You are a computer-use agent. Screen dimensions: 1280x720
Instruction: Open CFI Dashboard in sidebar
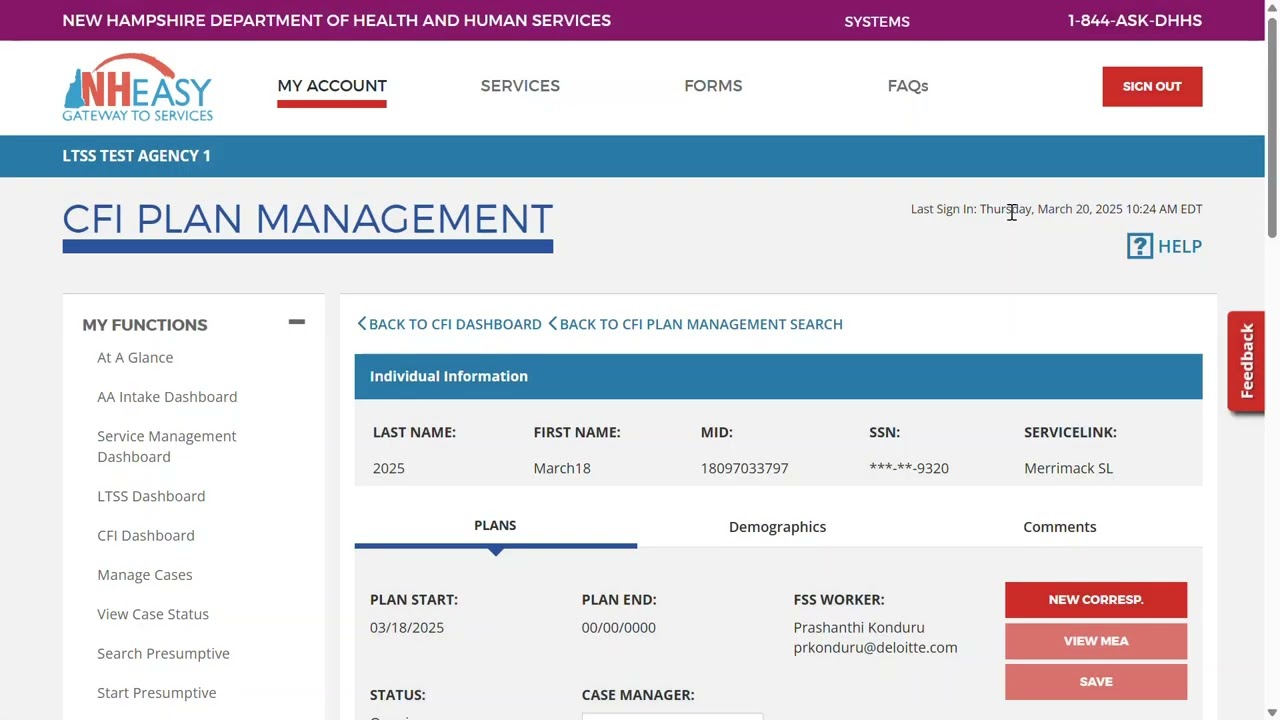[x=146, y=536]
